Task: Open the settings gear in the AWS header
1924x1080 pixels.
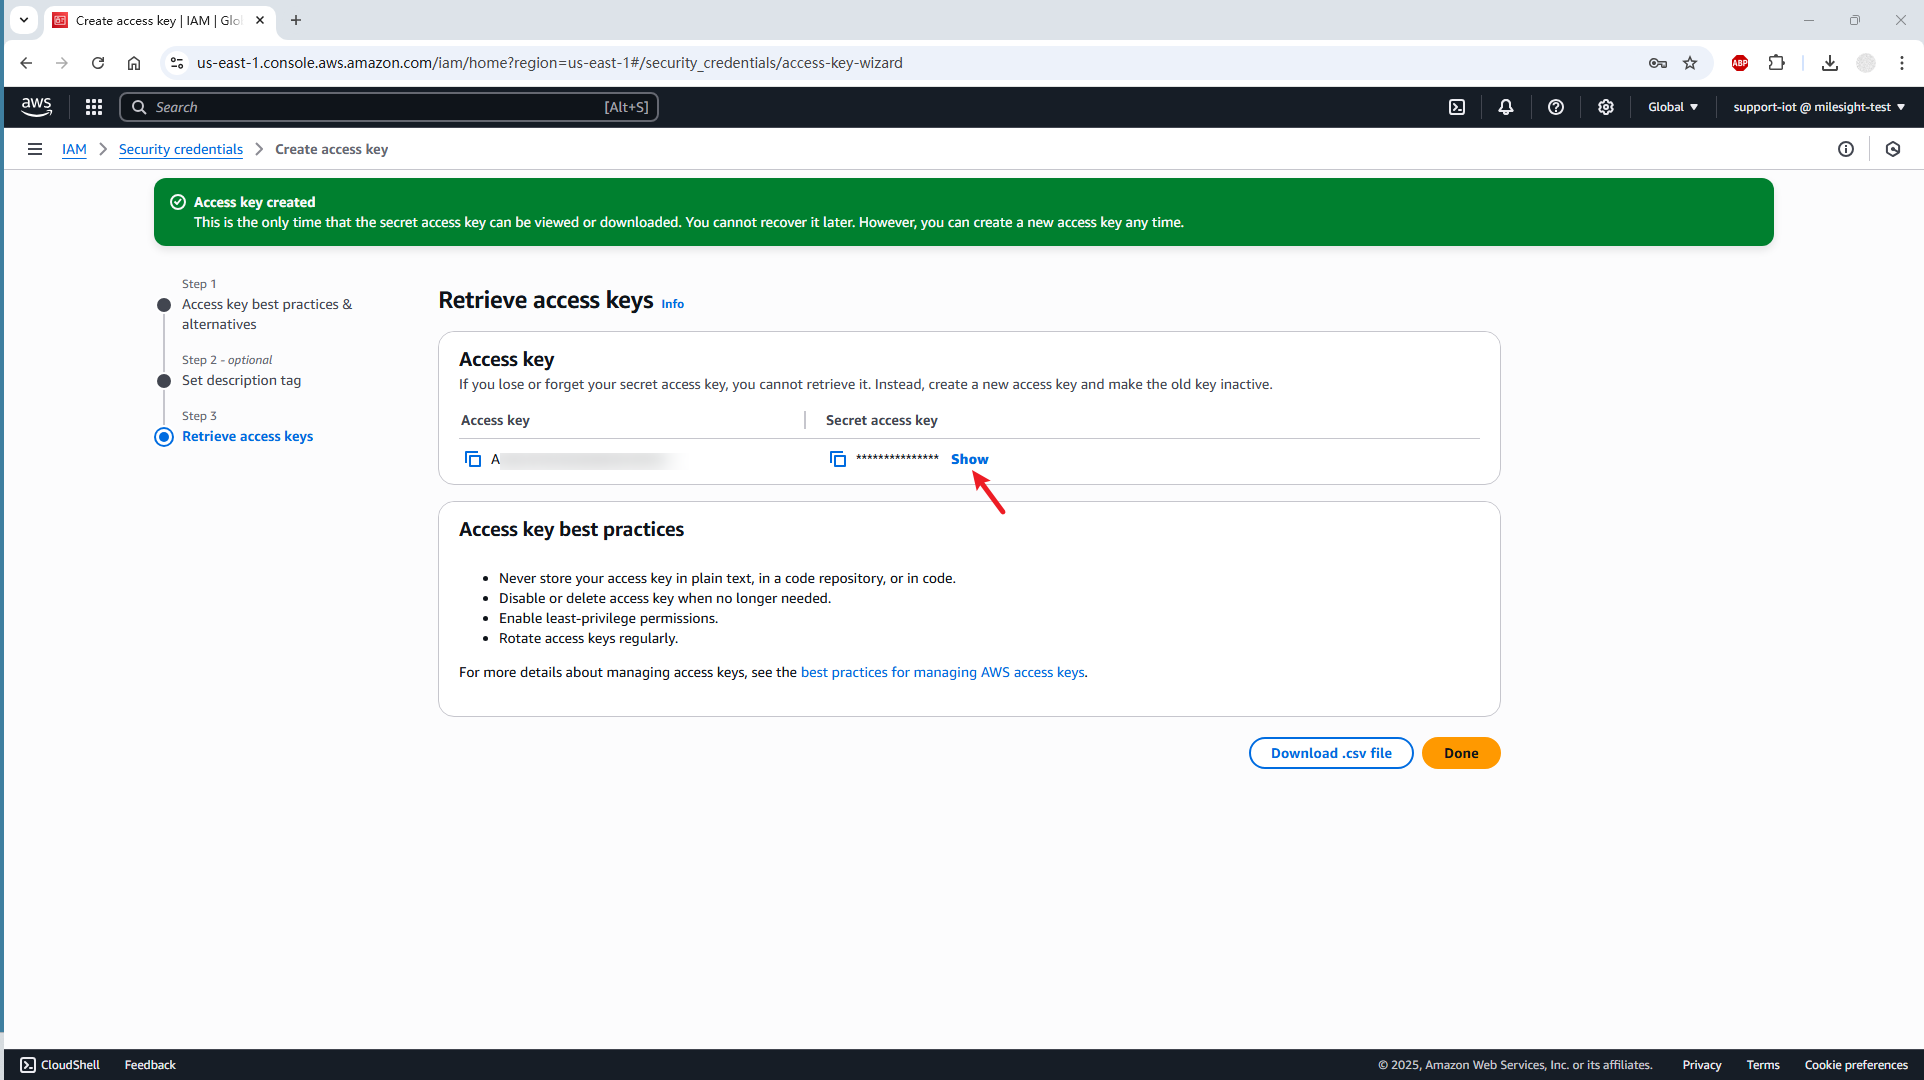Action: (1606, 107)
